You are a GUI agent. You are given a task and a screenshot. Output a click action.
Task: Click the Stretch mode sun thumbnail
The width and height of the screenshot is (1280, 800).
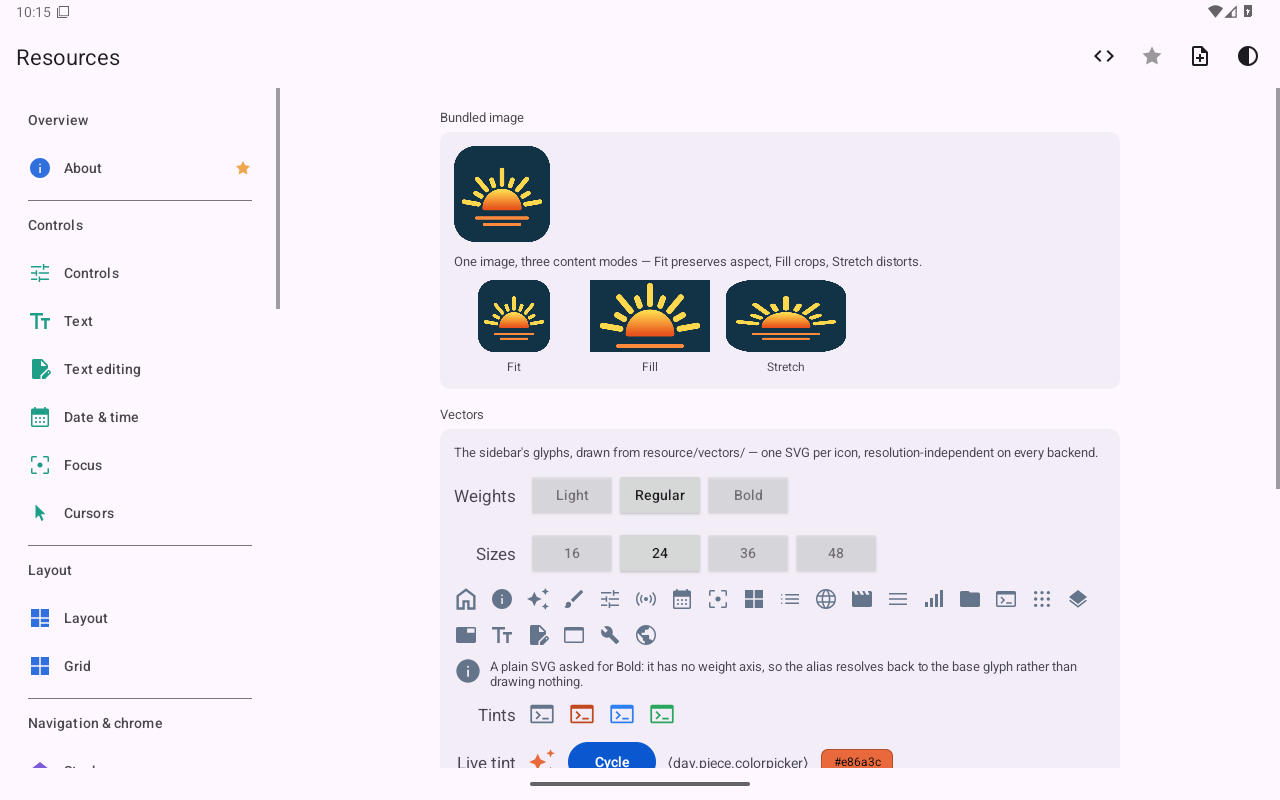(x=786, y=316)
